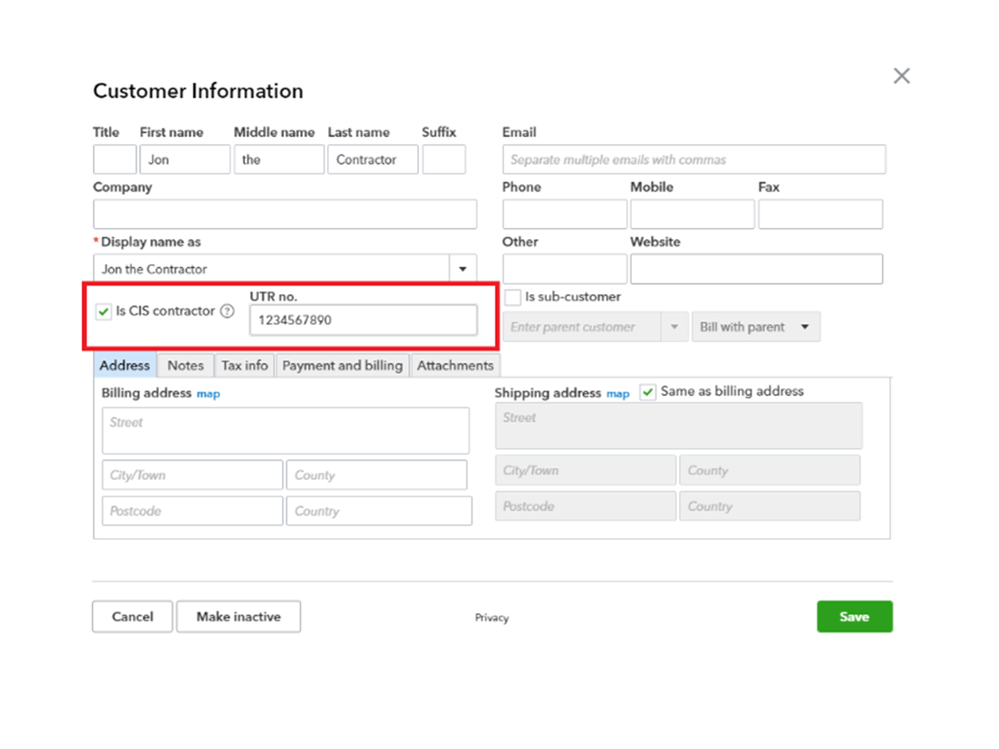Open the Billing address map link
The height and width of the screenshot is (749, 999).
point(208,394)
